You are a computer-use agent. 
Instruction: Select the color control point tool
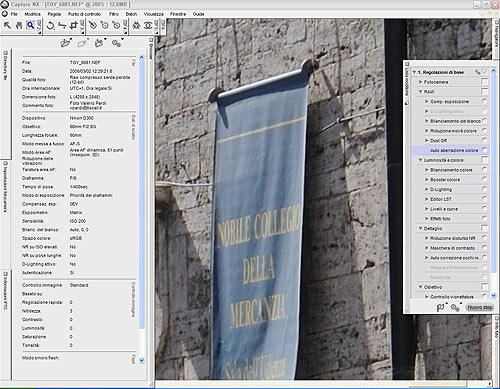coord(136,25)
